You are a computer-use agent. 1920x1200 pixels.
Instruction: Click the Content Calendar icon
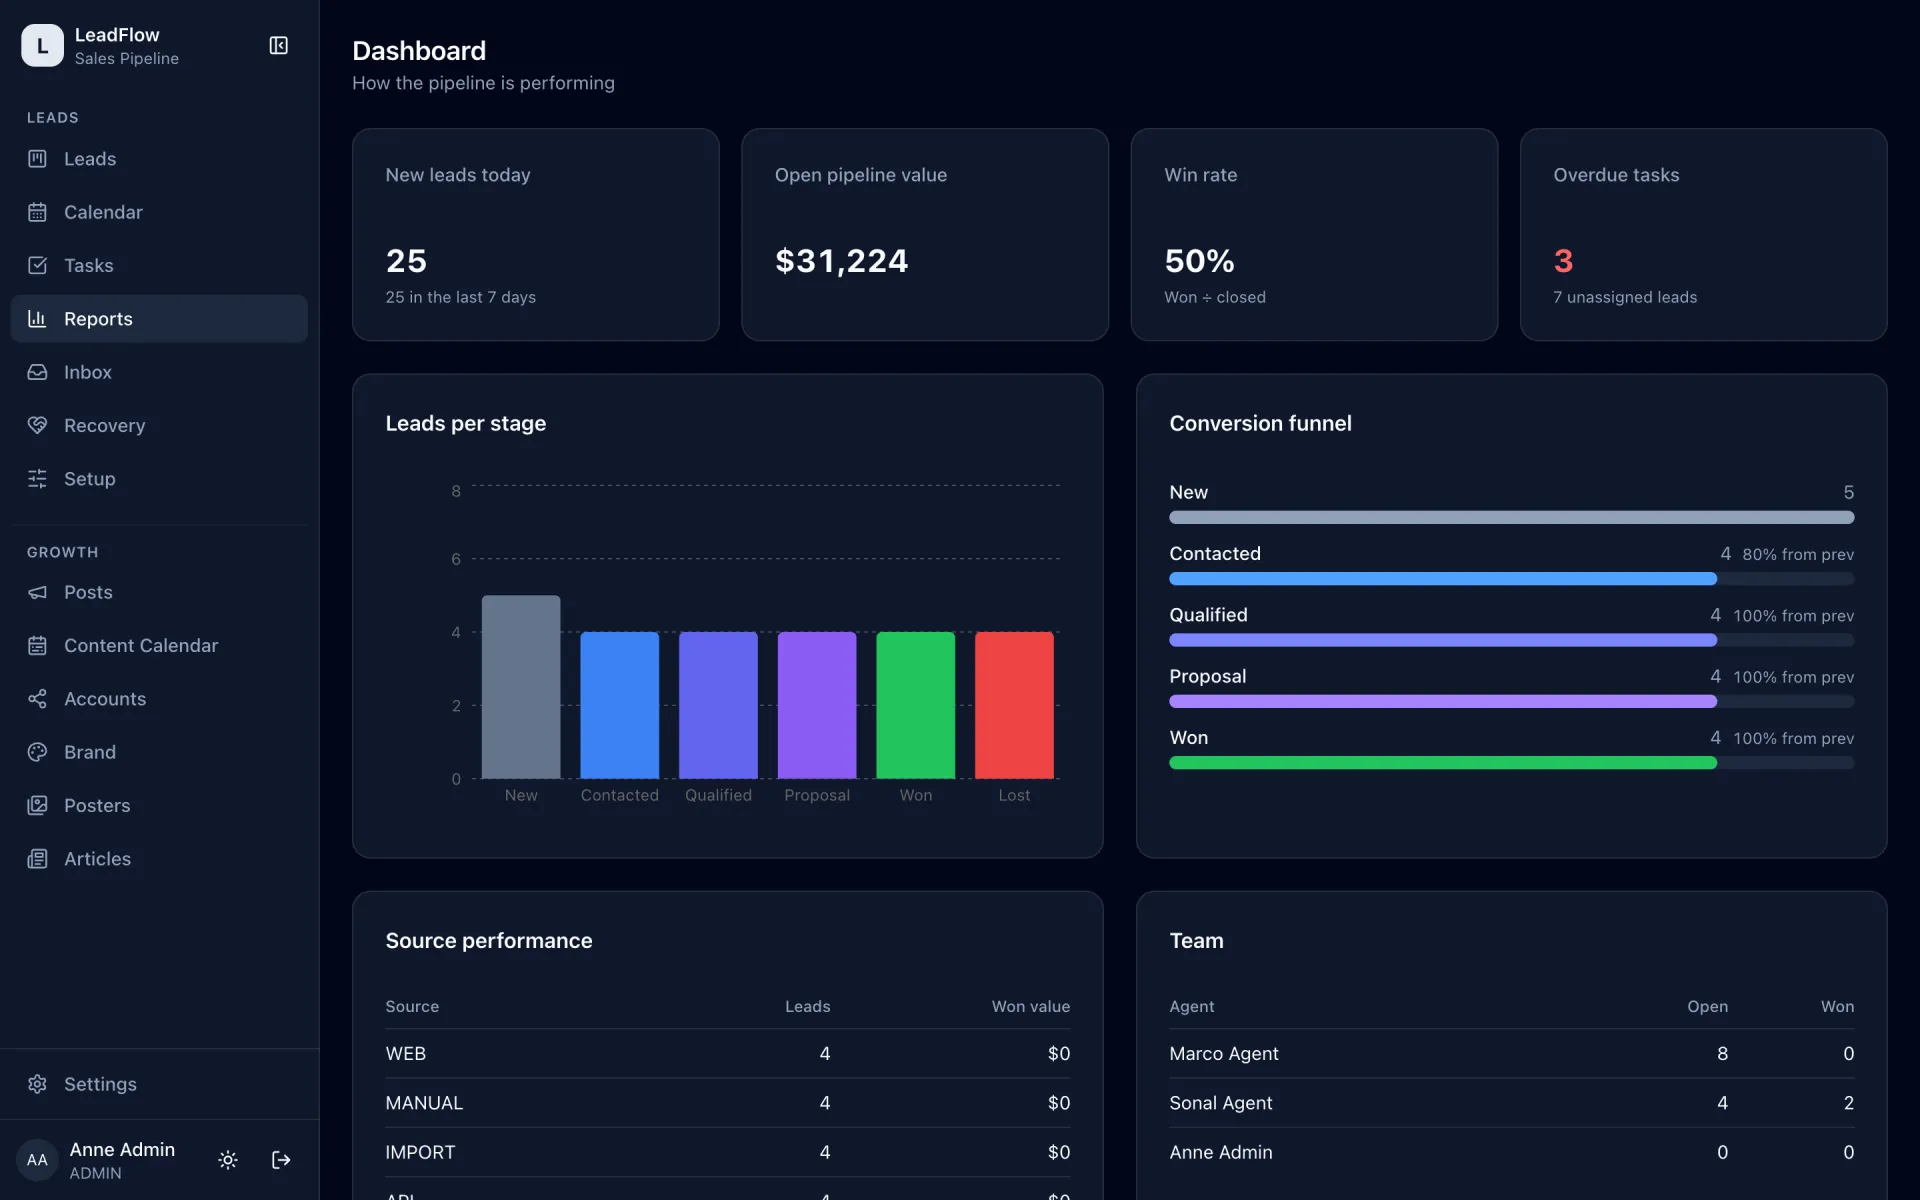coord(37,646)
